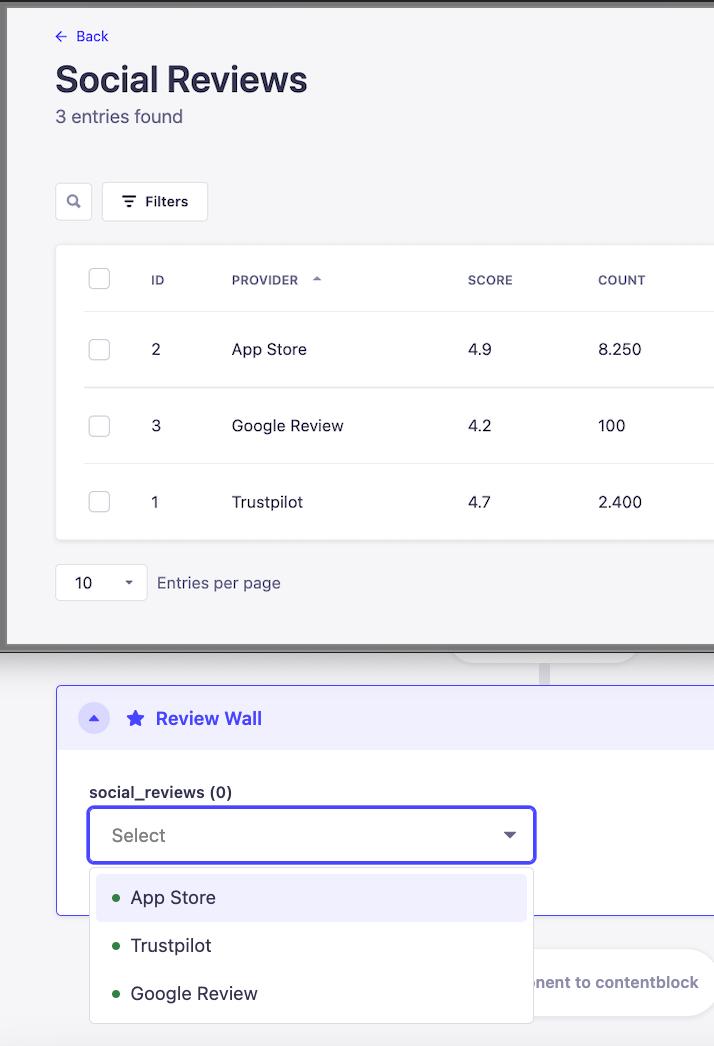Click the Review Wall title
The image size is (714, 1046).
click(x=209, y=718)
